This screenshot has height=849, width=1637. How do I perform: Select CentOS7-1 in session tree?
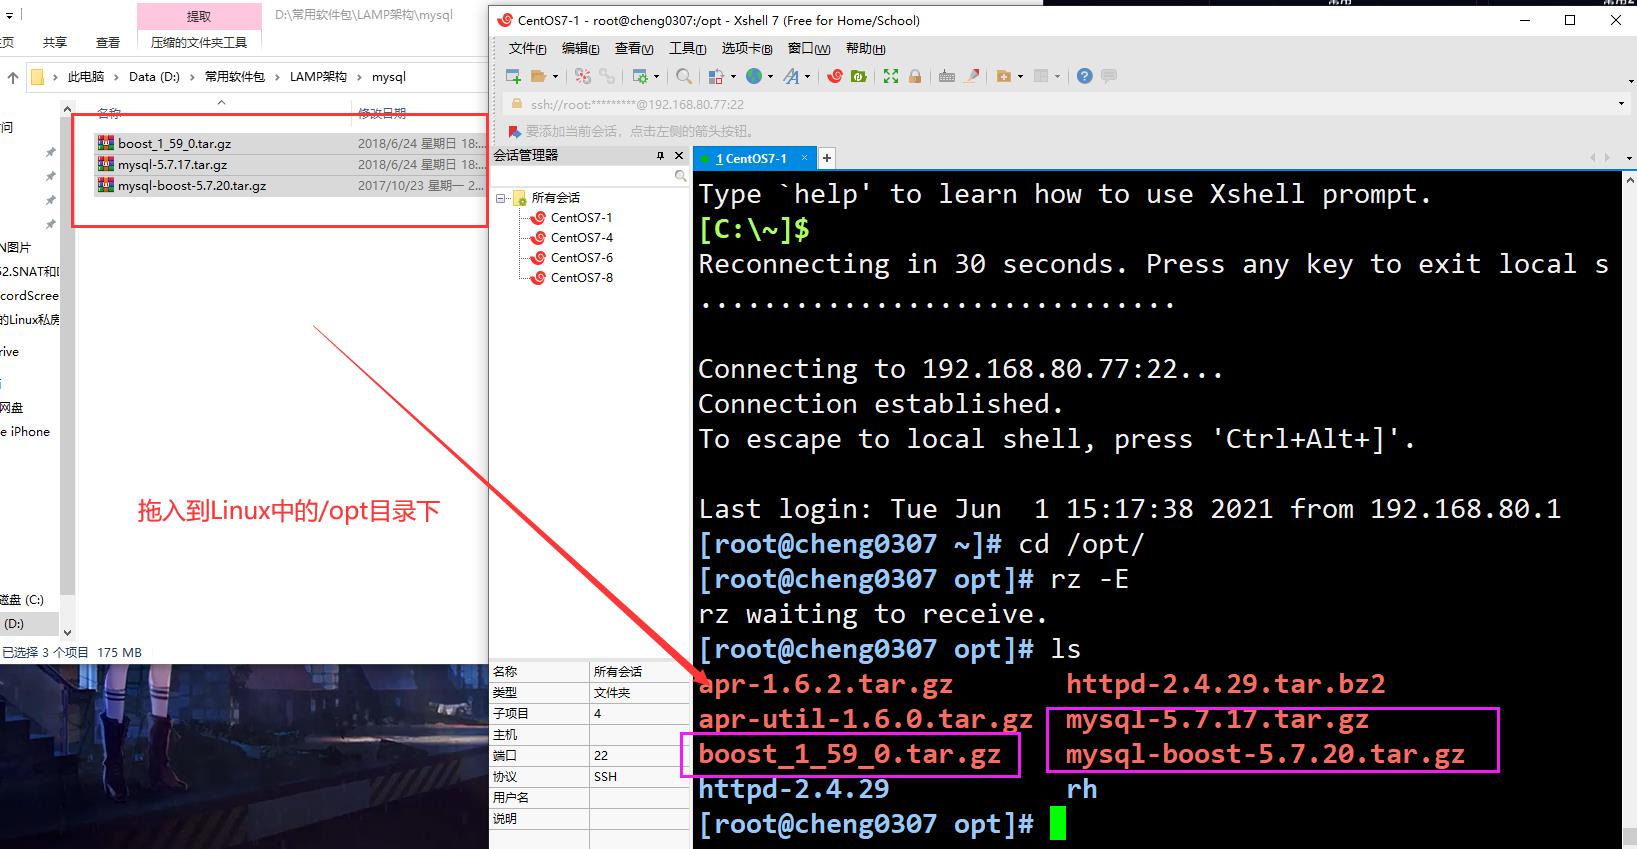tap(582, 217)
